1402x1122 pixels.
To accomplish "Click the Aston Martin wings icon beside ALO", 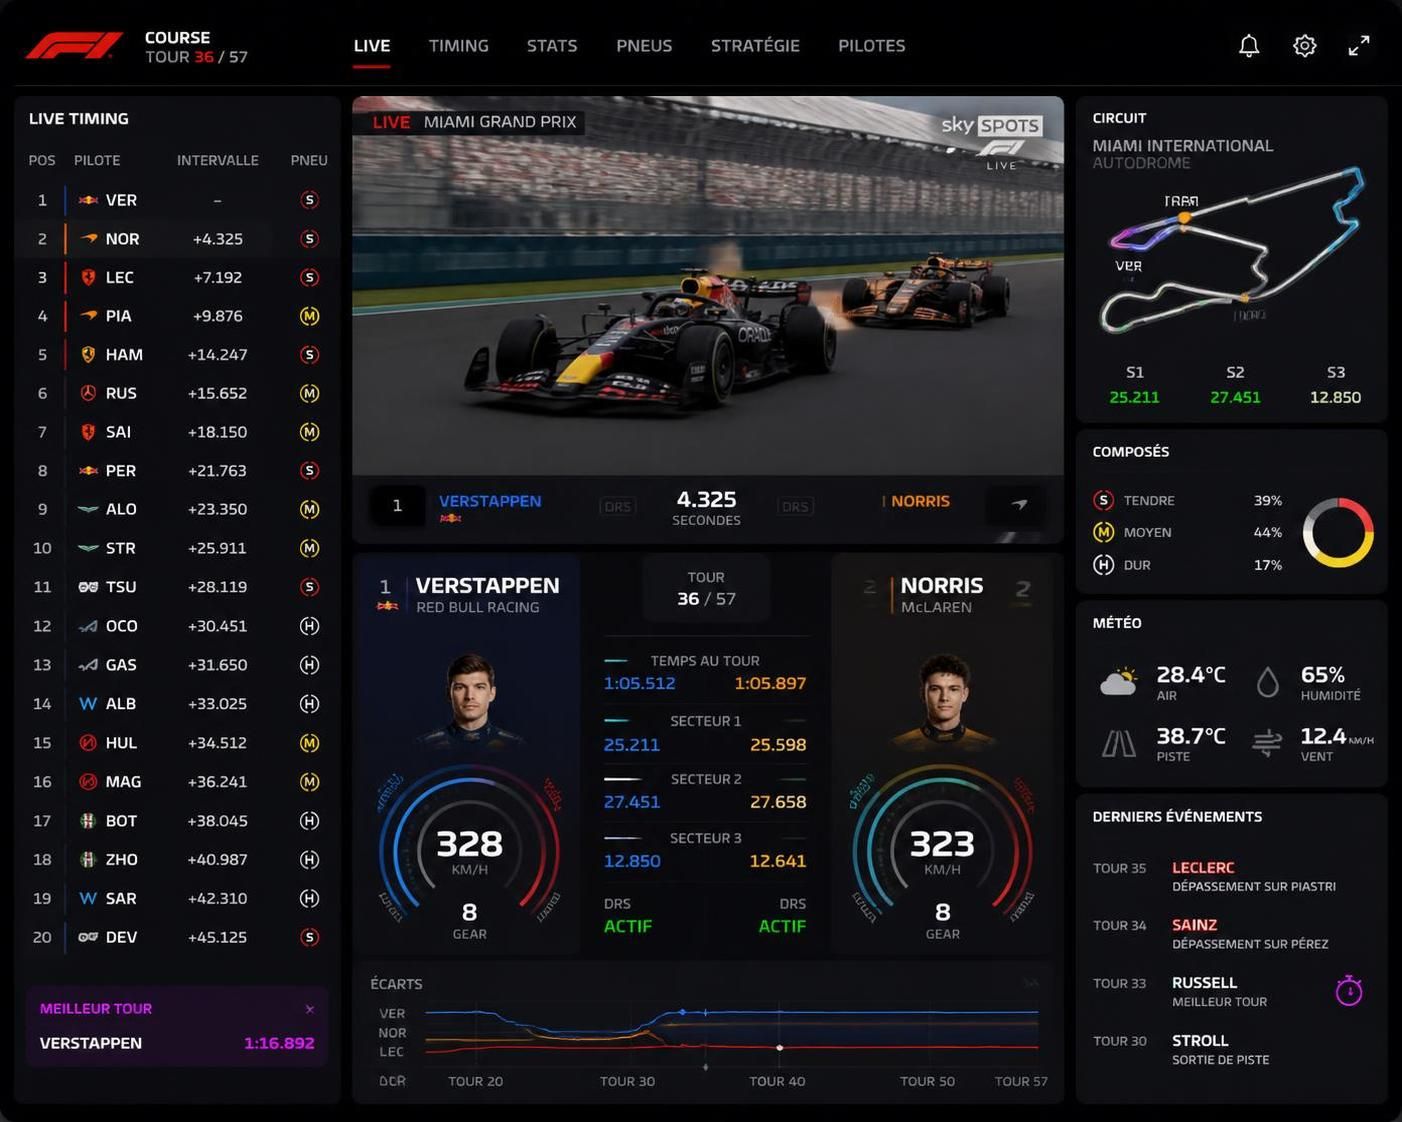I will coord(88,509).
